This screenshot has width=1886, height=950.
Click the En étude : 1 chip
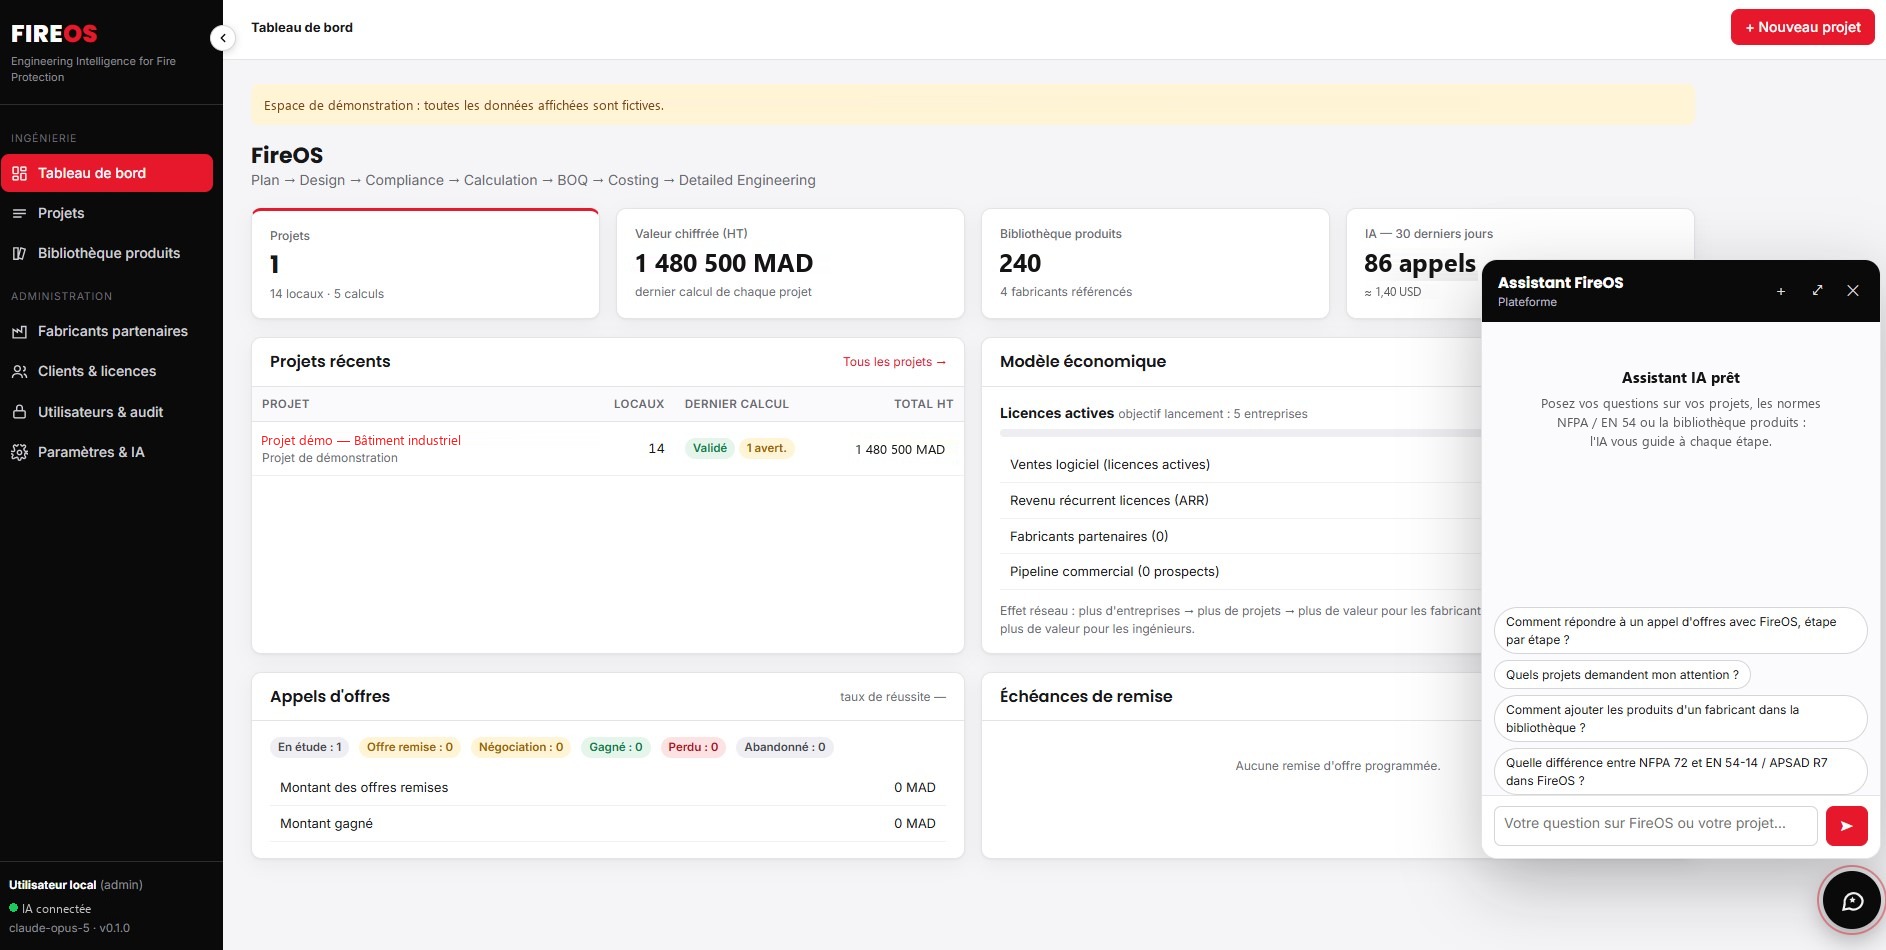(x=310, y=747)
